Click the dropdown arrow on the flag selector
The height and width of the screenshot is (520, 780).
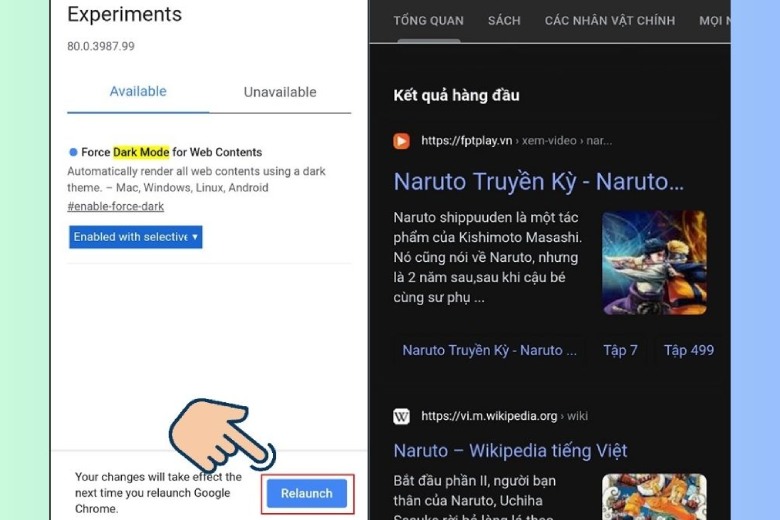tap(195, 237)
